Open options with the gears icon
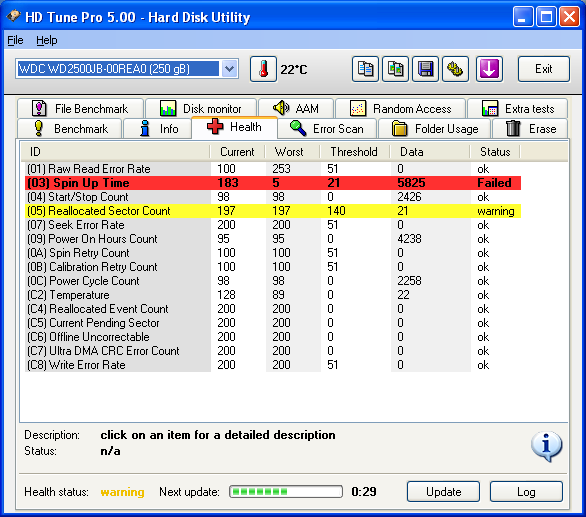Screen dimensions: 586x517 (455, 69)
